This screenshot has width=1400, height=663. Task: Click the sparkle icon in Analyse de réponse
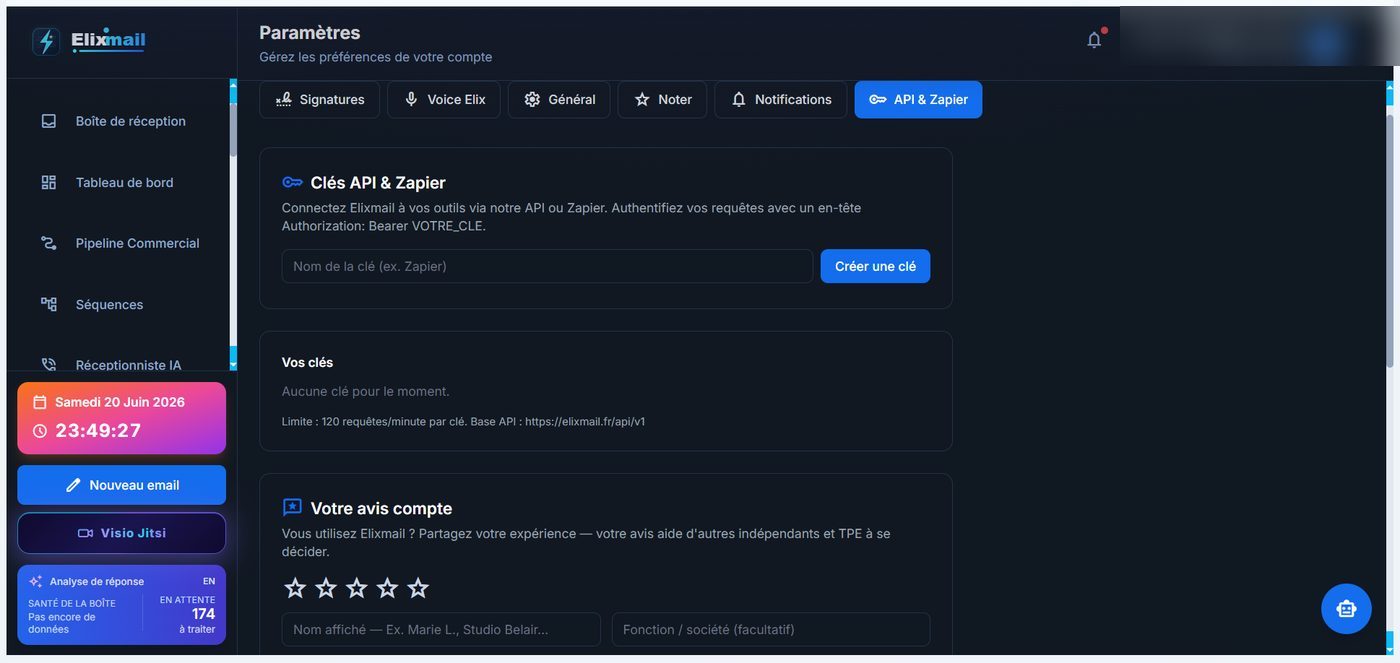point(36,581)
